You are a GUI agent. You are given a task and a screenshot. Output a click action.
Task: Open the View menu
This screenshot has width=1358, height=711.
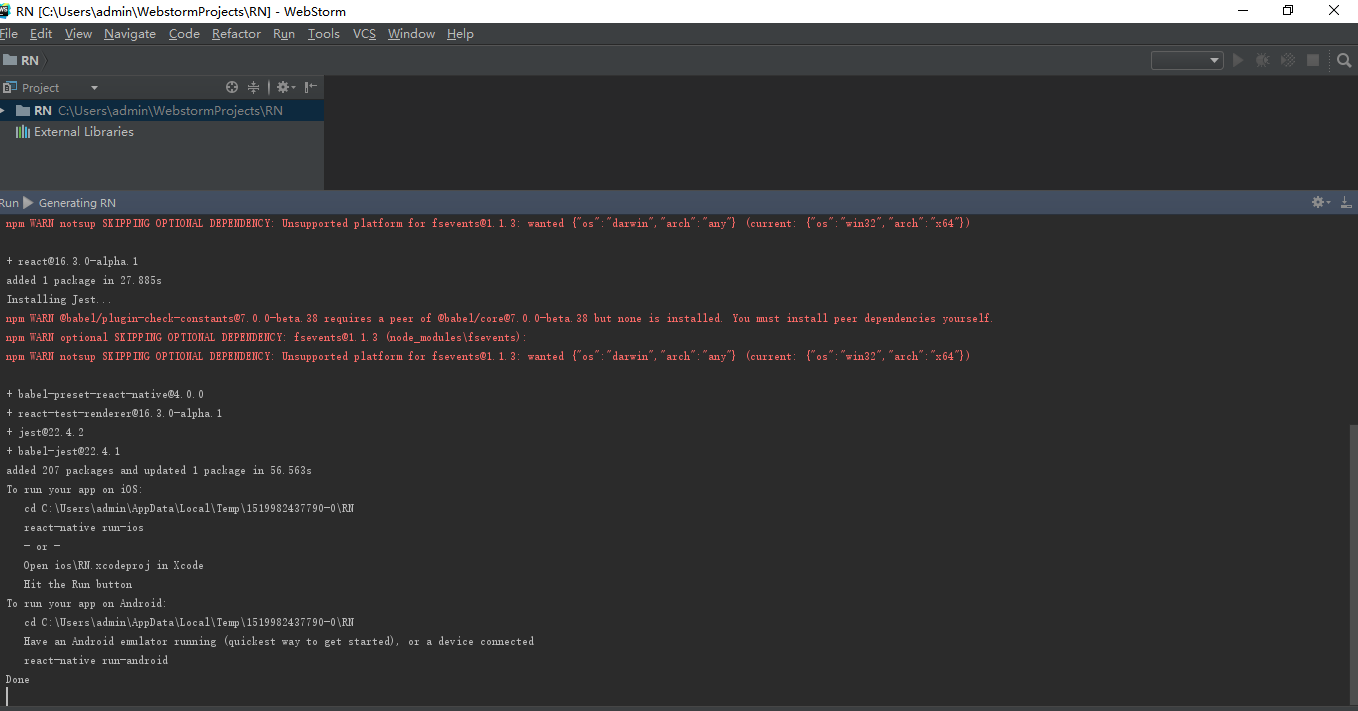click(78, 34)
